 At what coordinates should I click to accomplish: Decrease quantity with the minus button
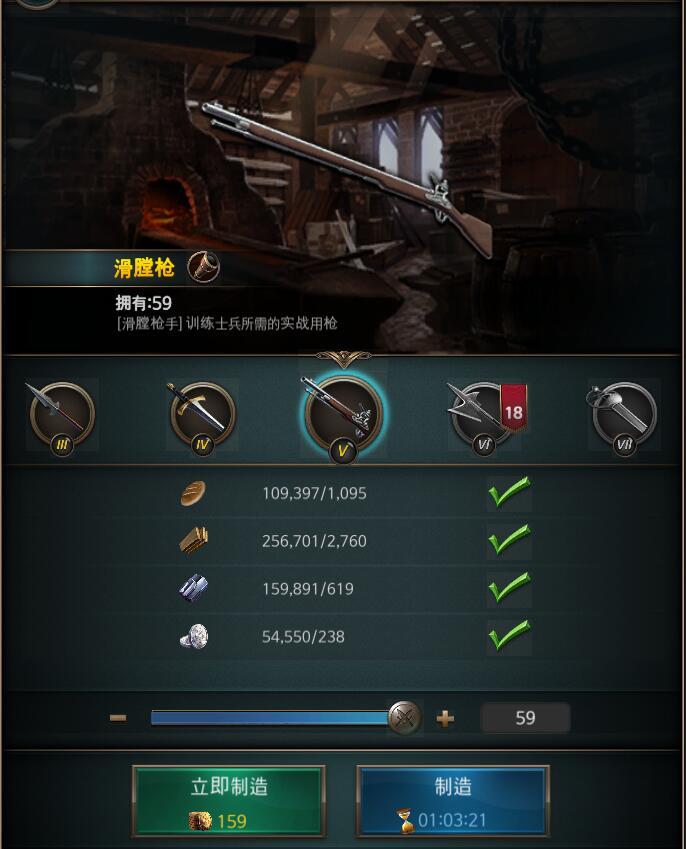(x=117, y=718)
